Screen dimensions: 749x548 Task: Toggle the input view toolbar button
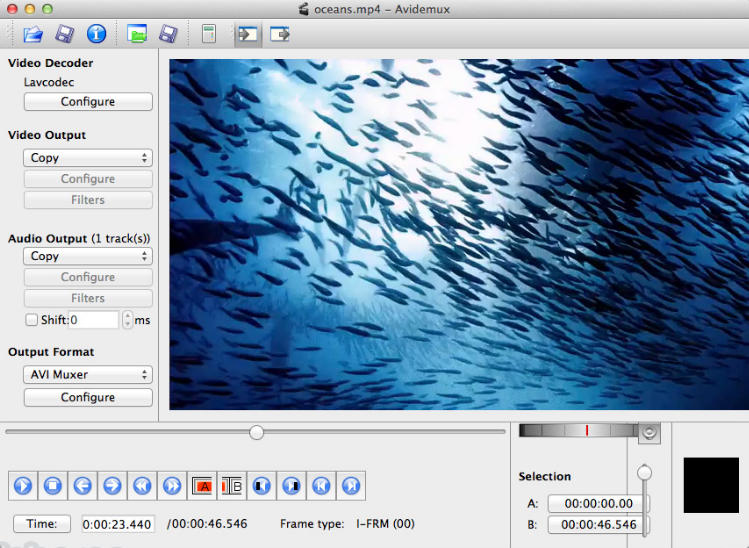pyautogui.click(x=246, y=34)
